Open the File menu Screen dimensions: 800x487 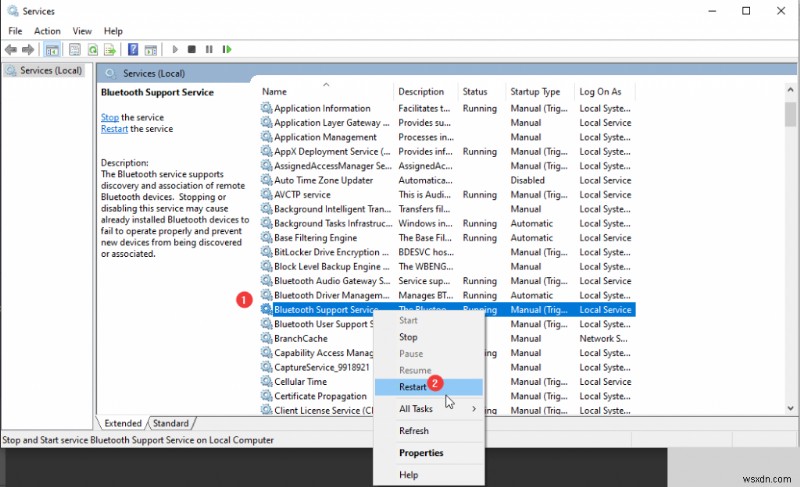[15, 31]
